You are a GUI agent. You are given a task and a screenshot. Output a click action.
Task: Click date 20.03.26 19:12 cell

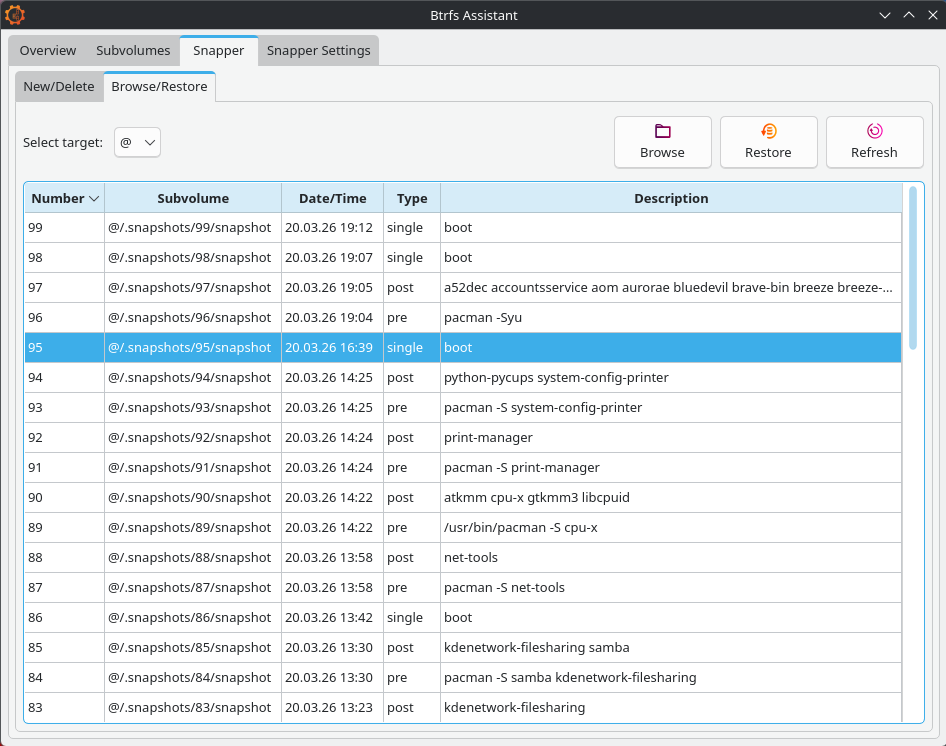coord(332,228)
